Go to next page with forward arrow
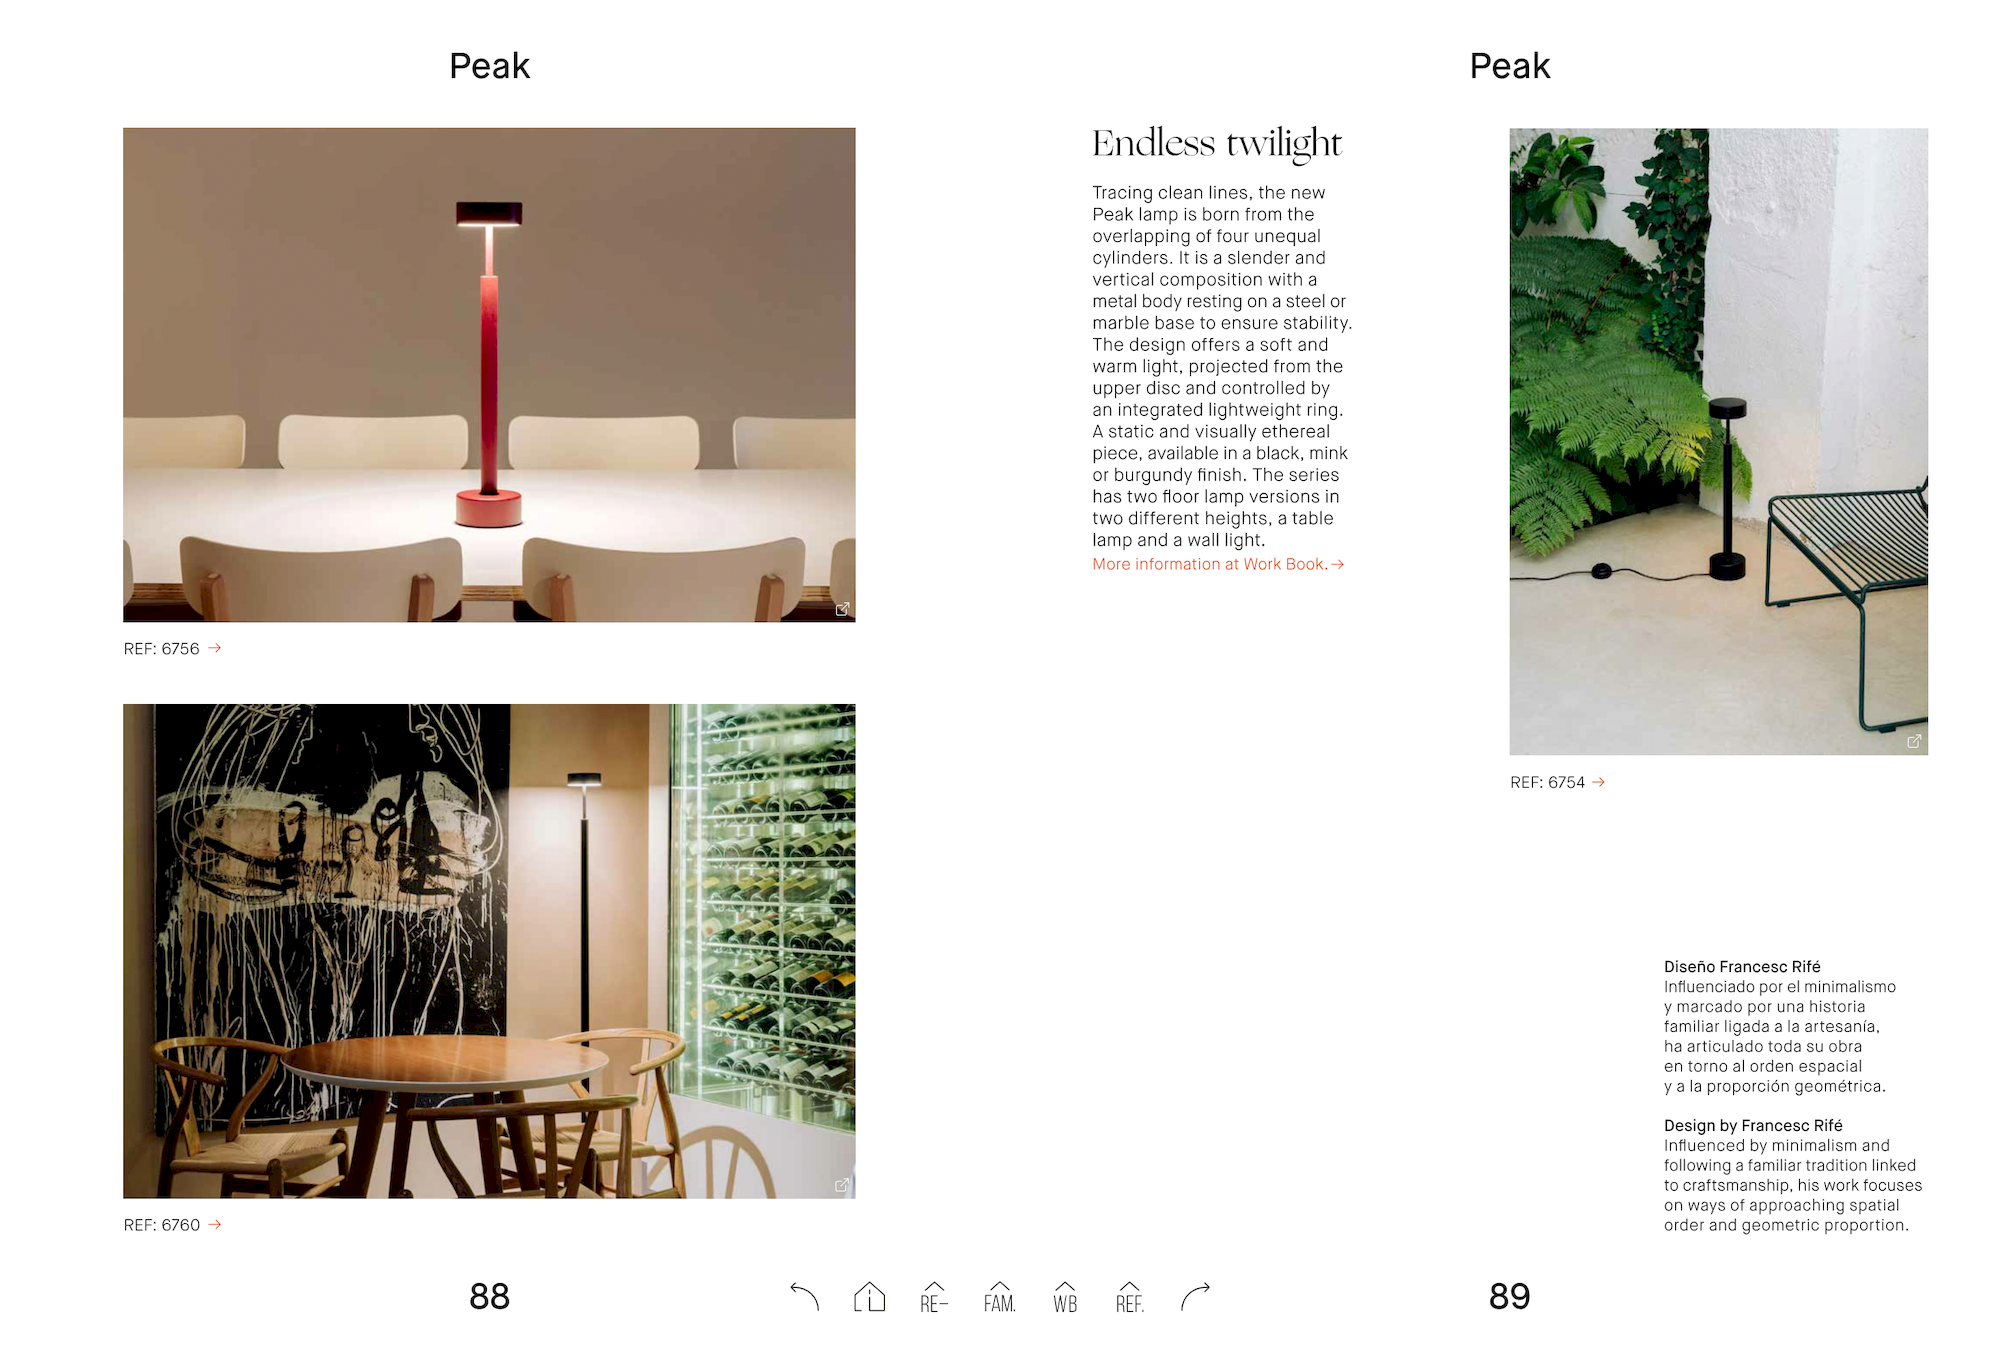The image size is (2000, 1359). pyautogui.click(x=1195, y=1297)
